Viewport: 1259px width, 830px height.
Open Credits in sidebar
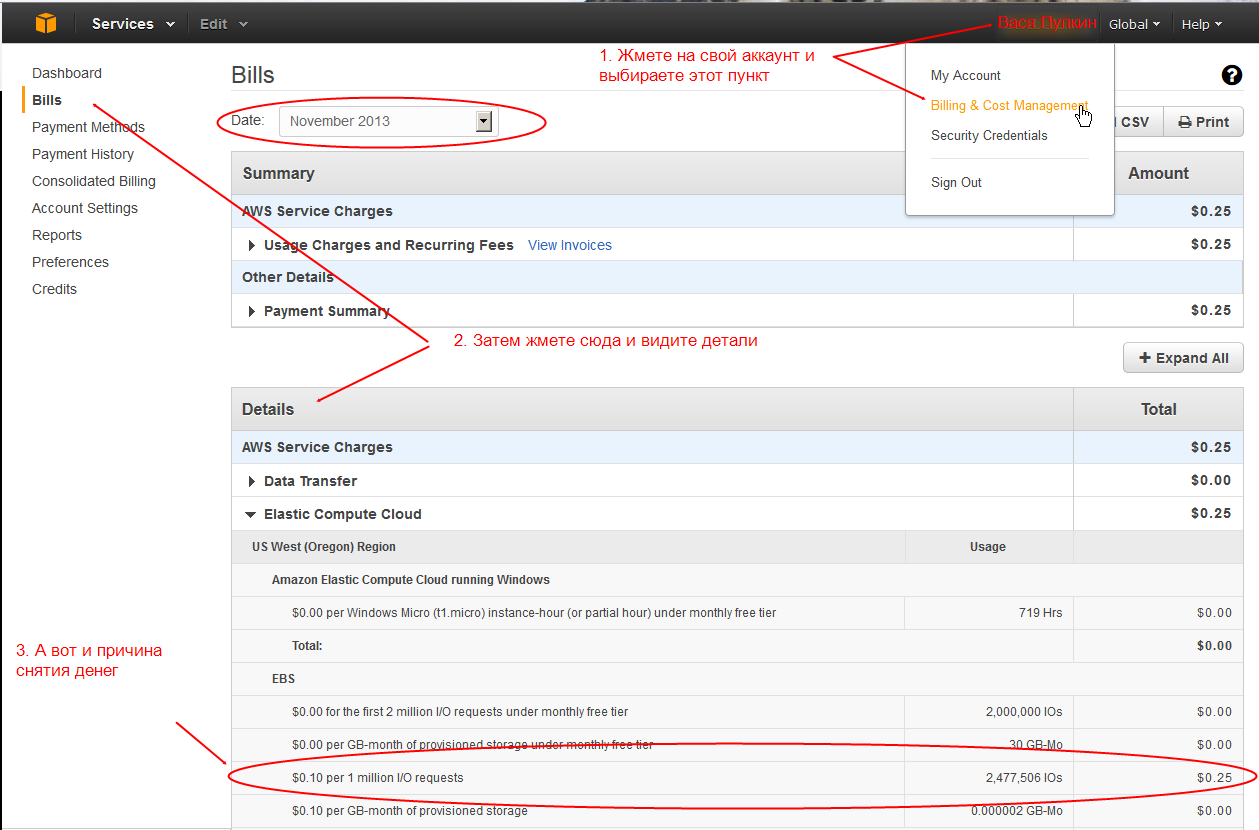[x=54, y=289]
